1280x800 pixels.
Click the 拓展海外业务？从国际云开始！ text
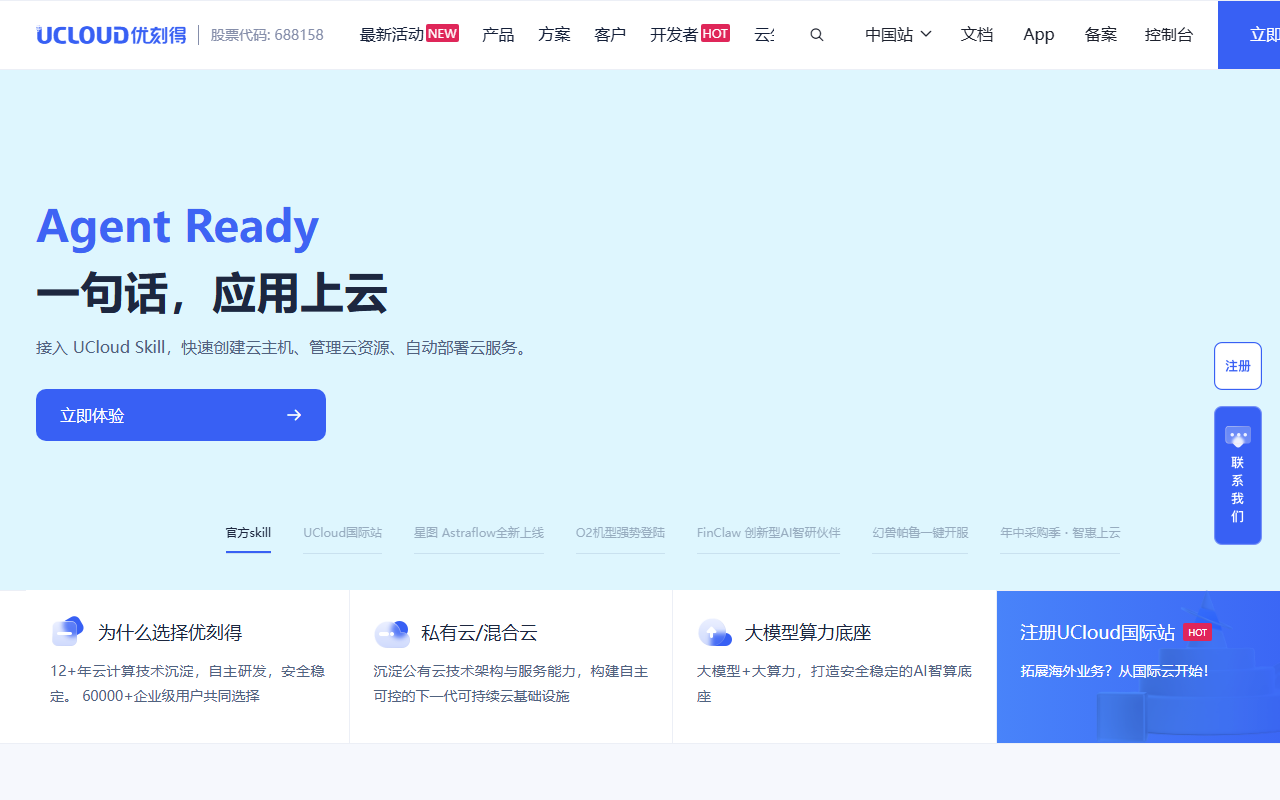[x=1115, y=671]
